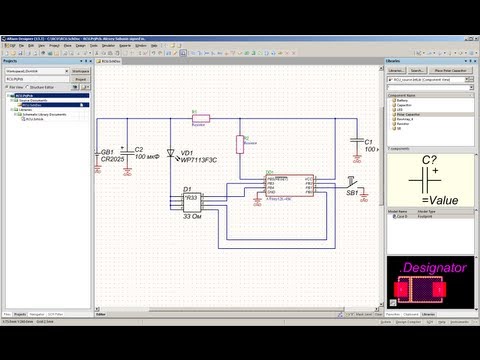
Task: Select the GND power port tool
Action: [227, 53]
